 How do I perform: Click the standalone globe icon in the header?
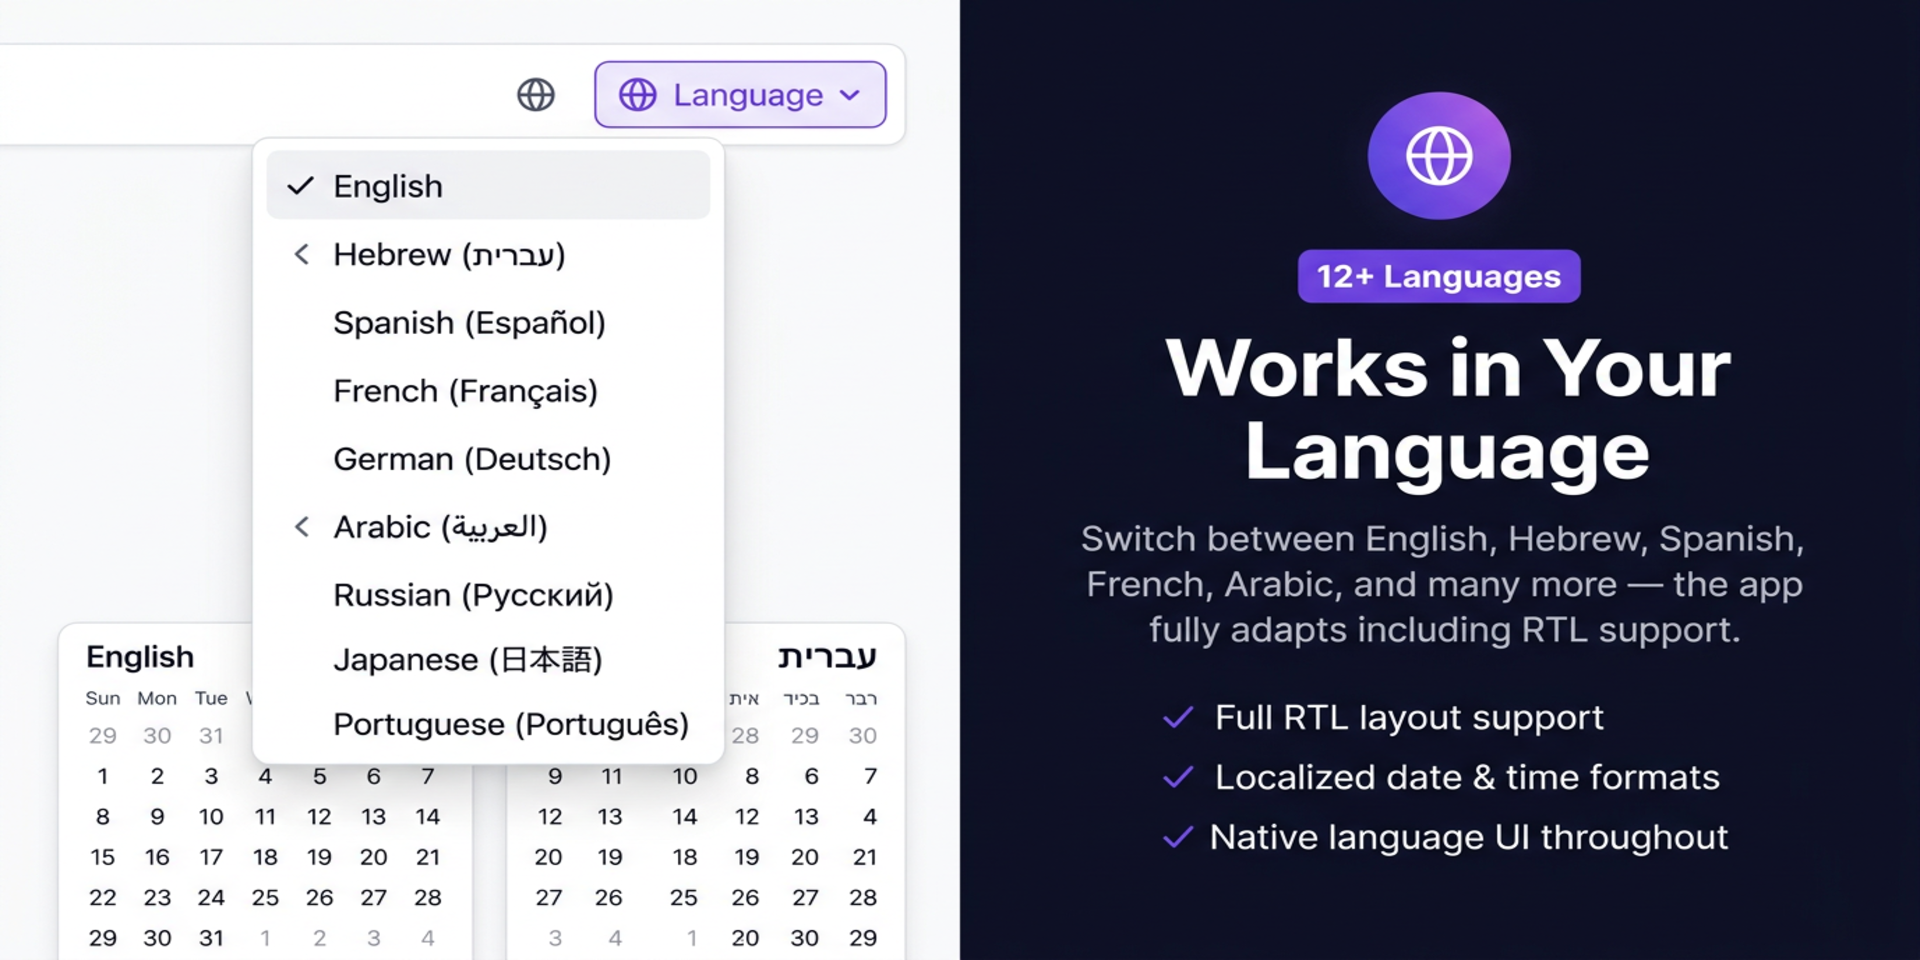536,95
